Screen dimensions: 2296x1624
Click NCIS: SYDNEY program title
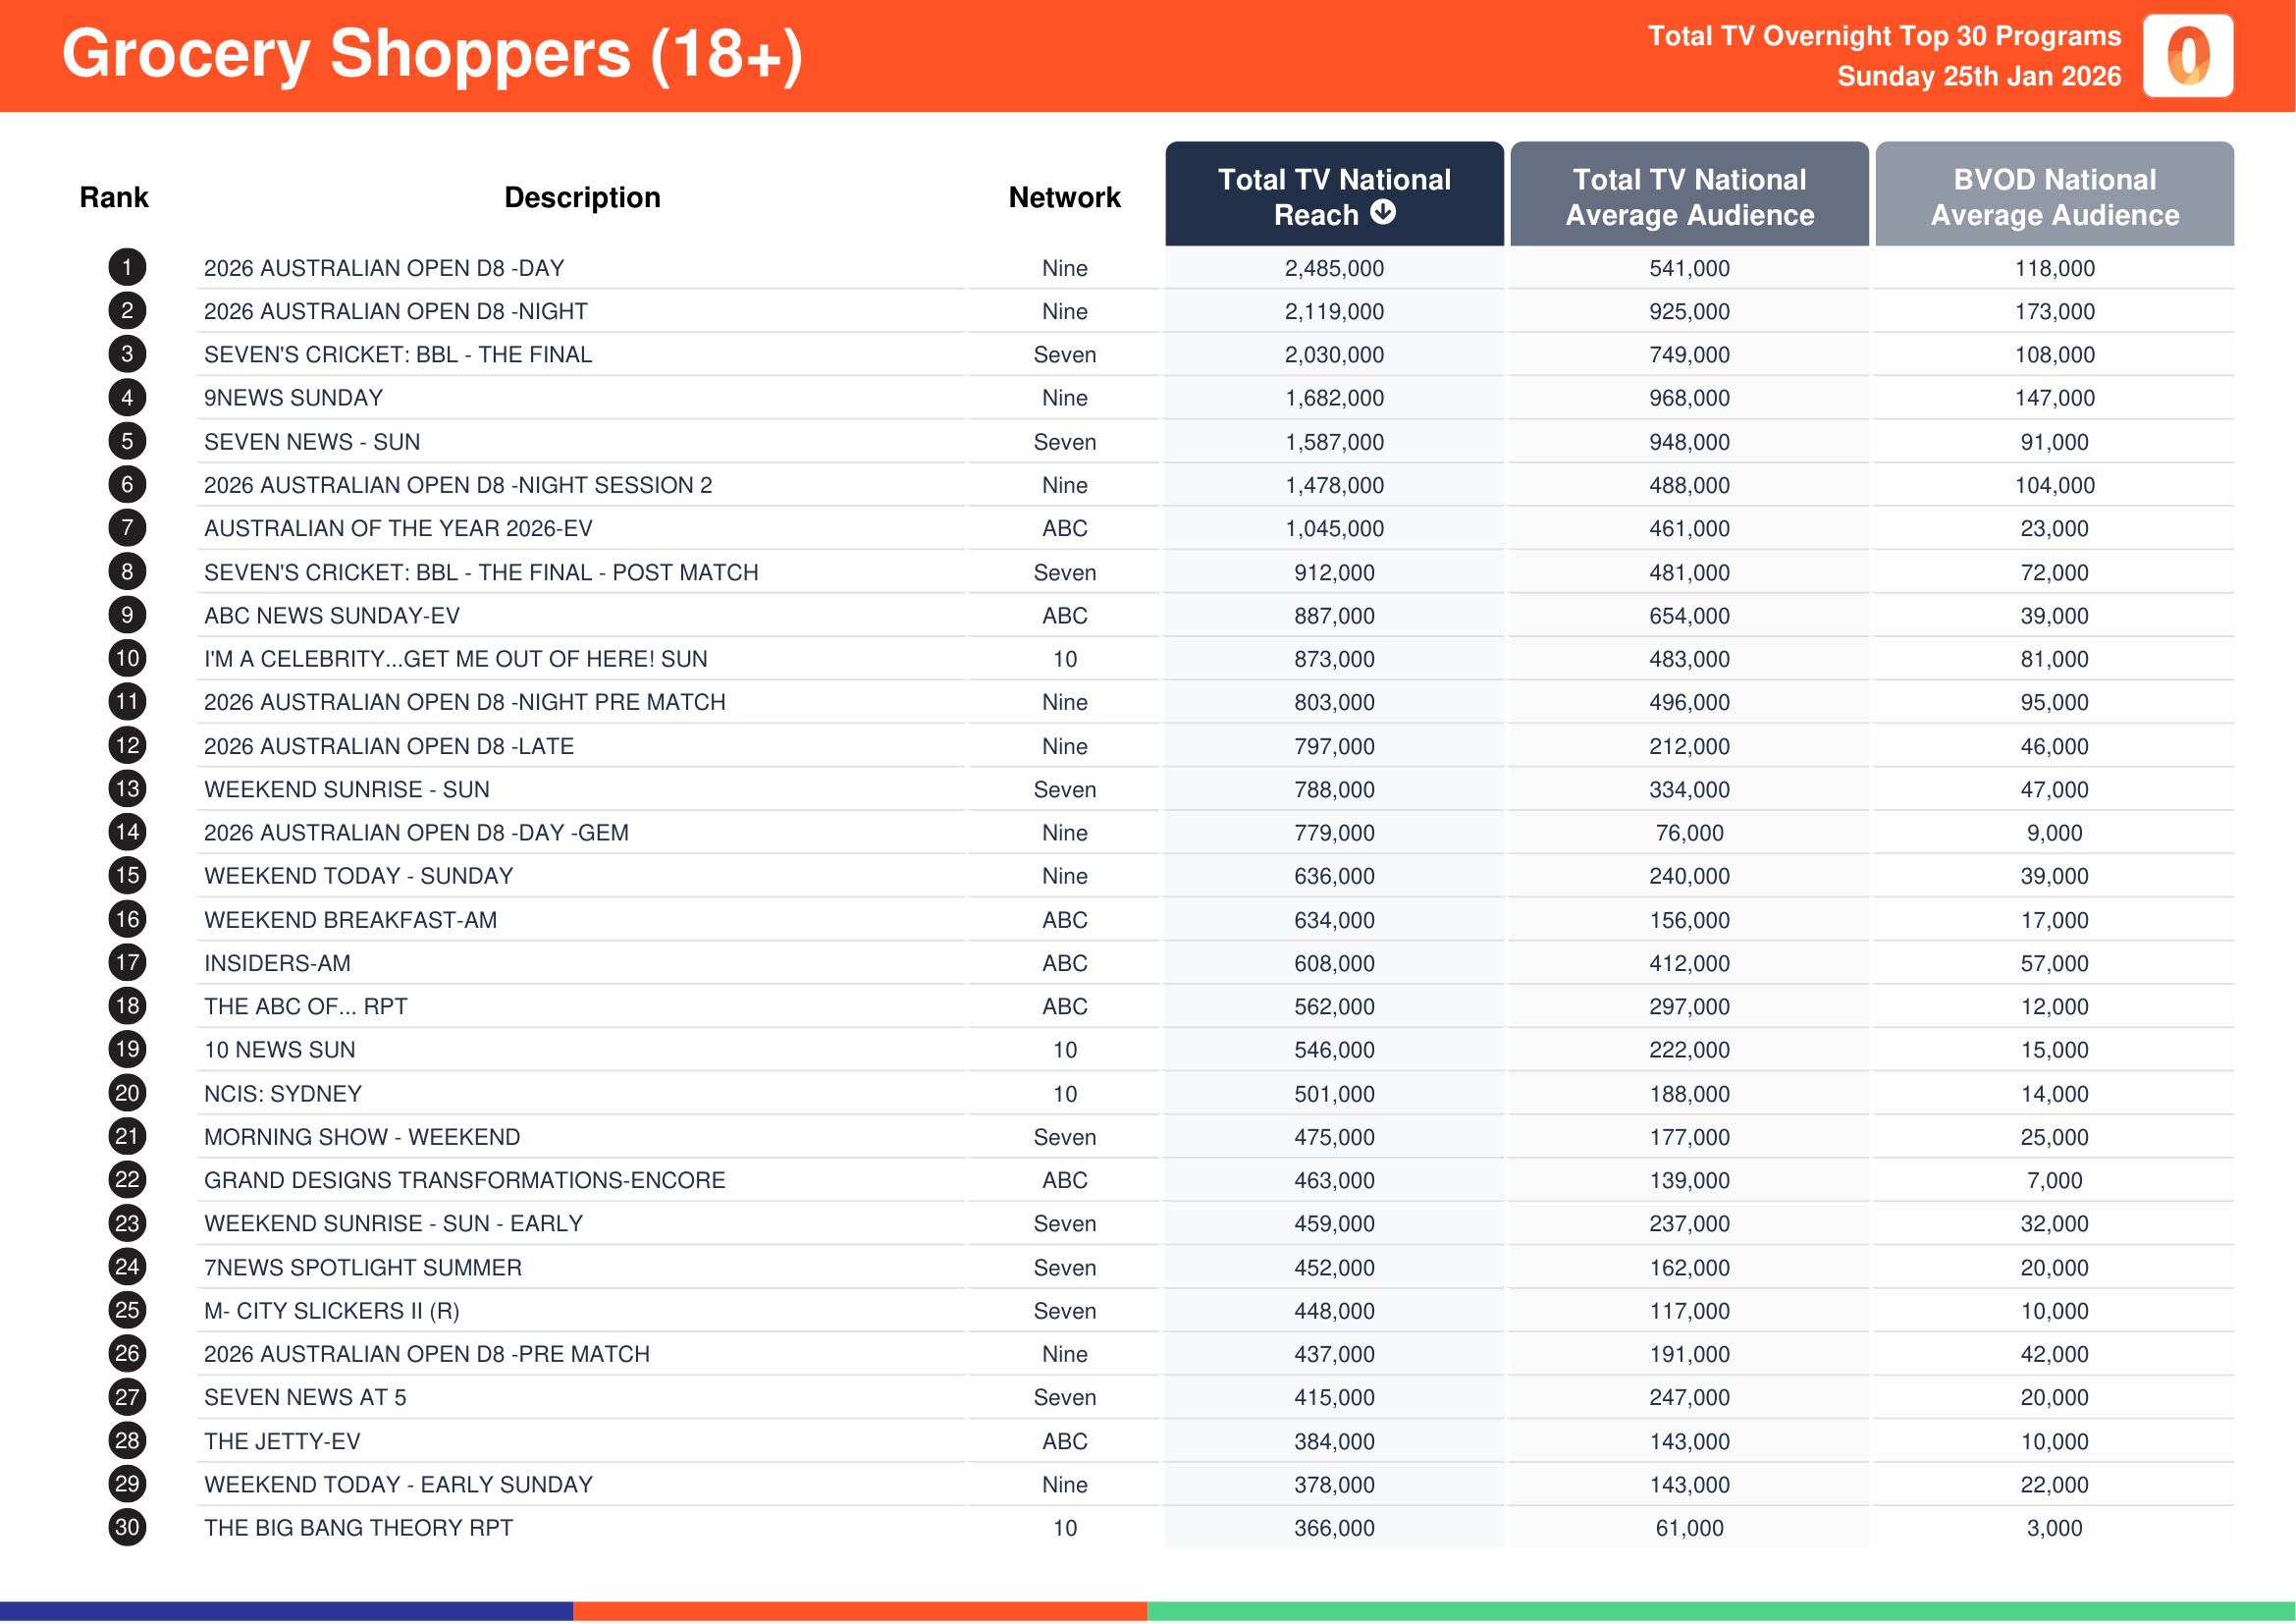283,1094
